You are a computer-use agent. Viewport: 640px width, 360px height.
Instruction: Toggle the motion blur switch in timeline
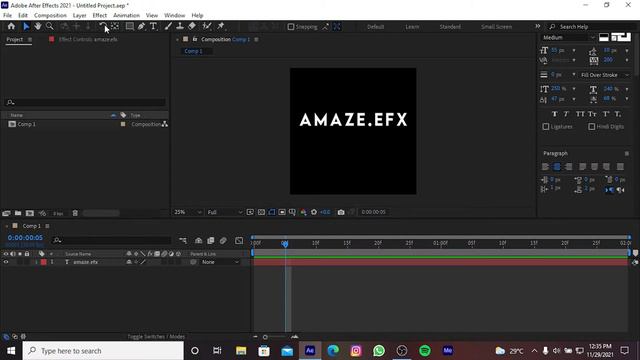pyautogui.click(x=223, y=241)
